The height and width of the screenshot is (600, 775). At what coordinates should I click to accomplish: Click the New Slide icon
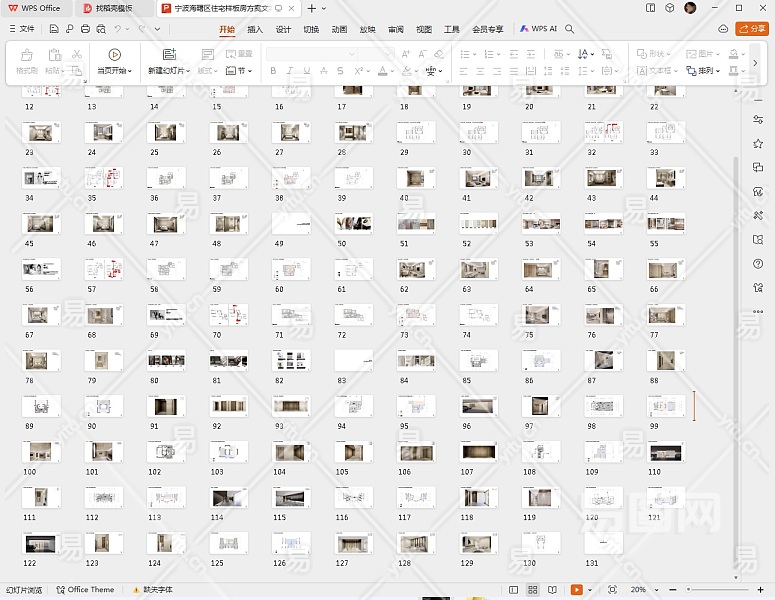[168, 55]
